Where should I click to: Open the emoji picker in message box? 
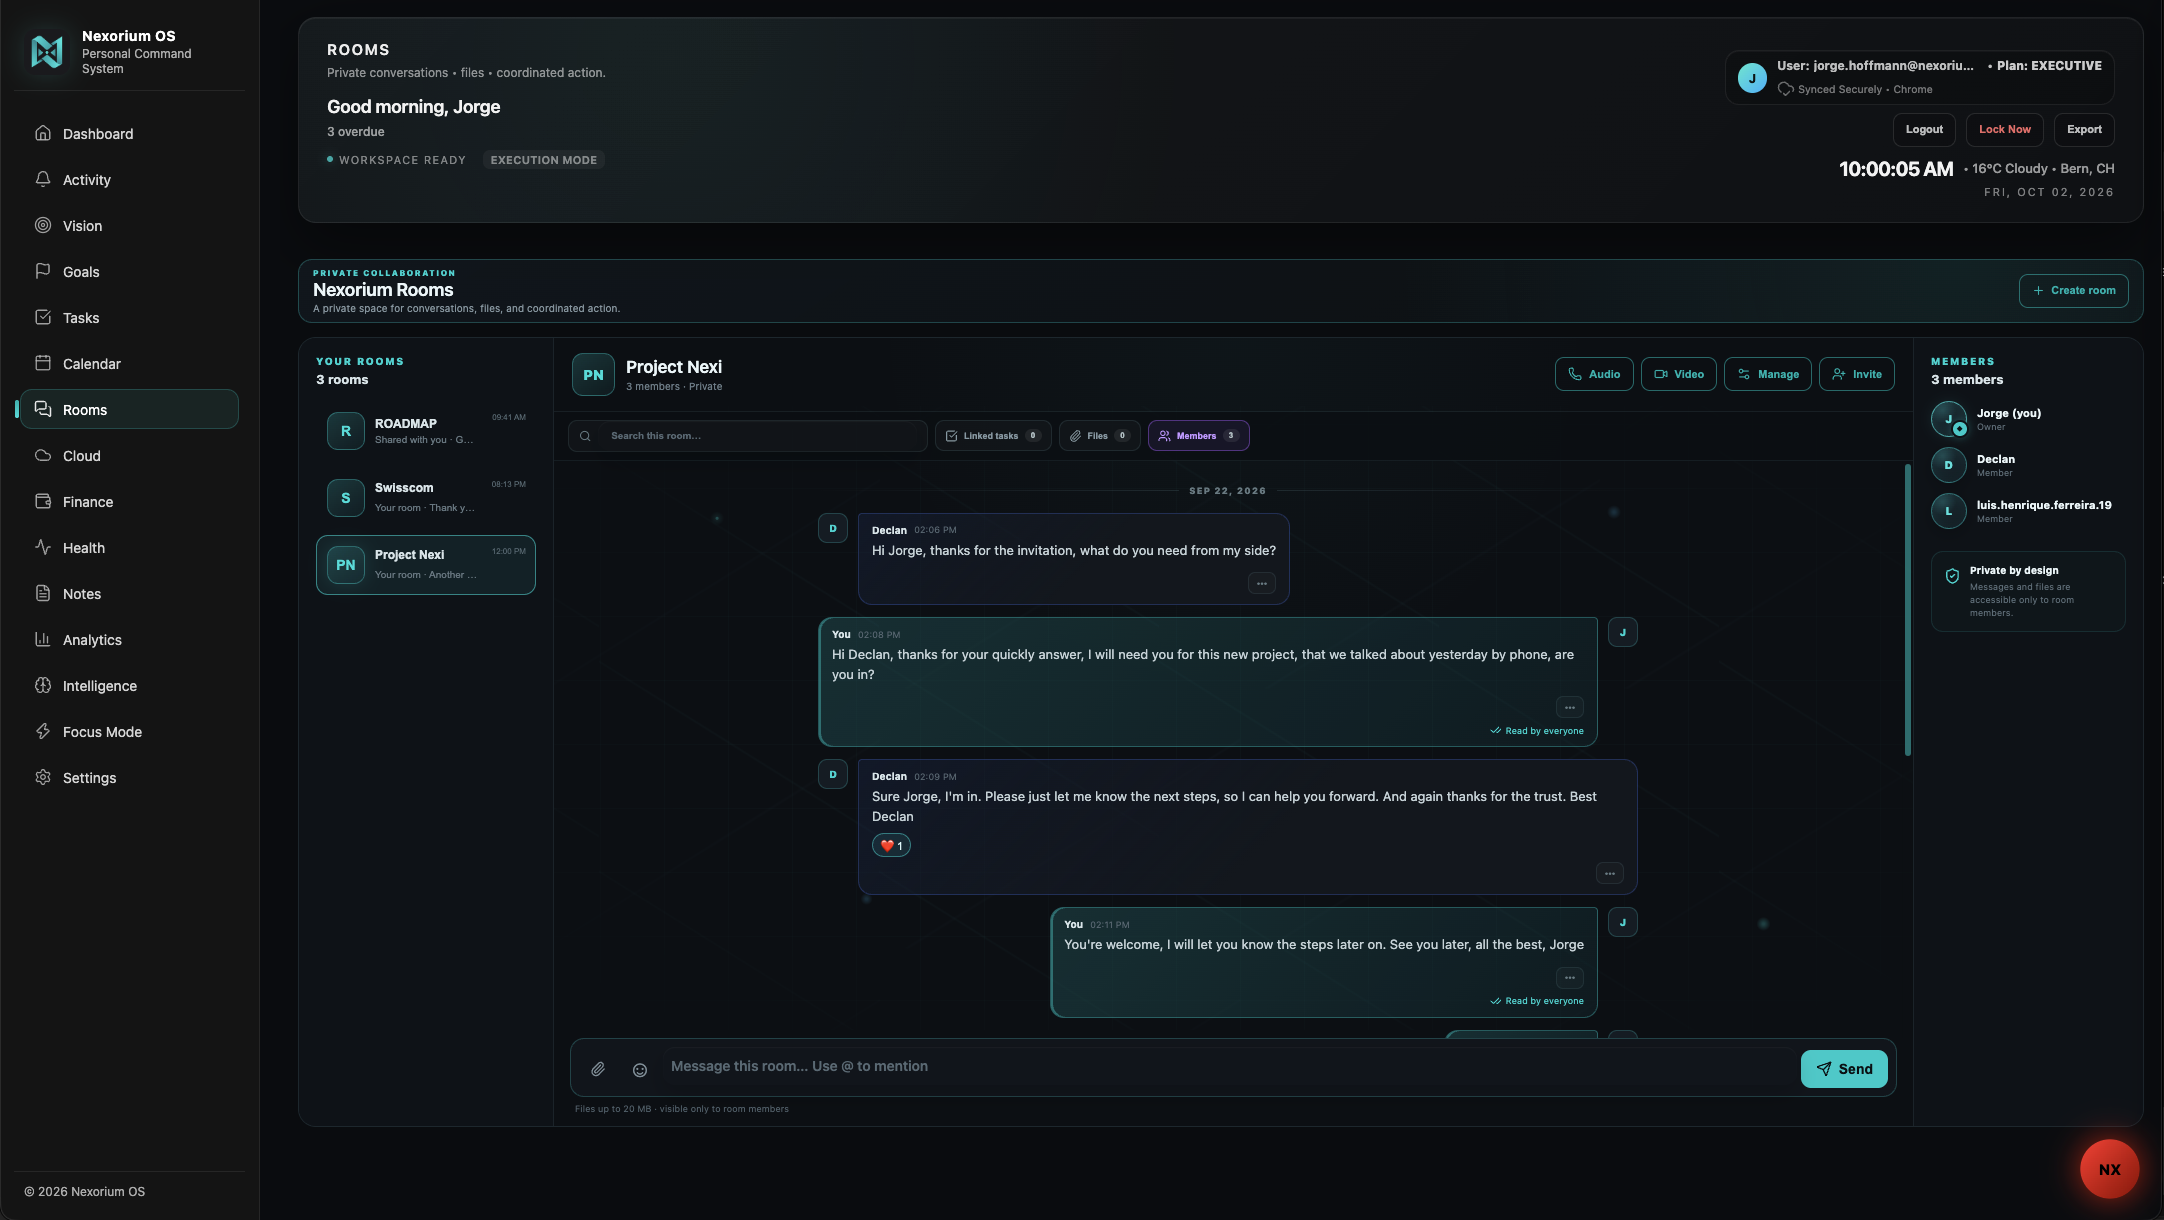coord(640,1069)
